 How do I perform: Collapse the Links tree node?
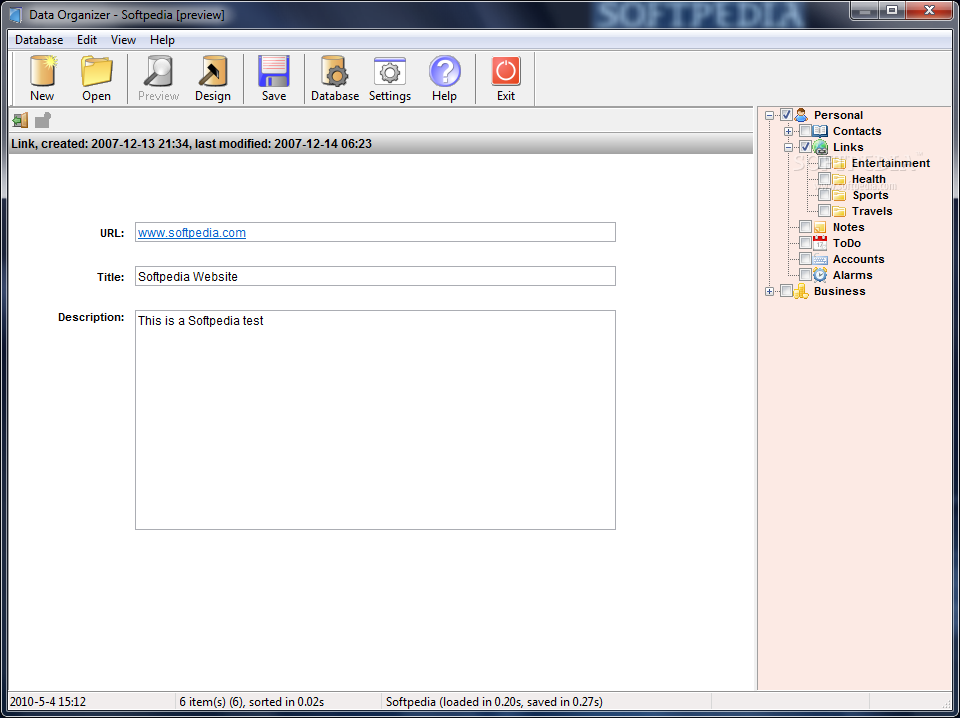tap(789, 147)
